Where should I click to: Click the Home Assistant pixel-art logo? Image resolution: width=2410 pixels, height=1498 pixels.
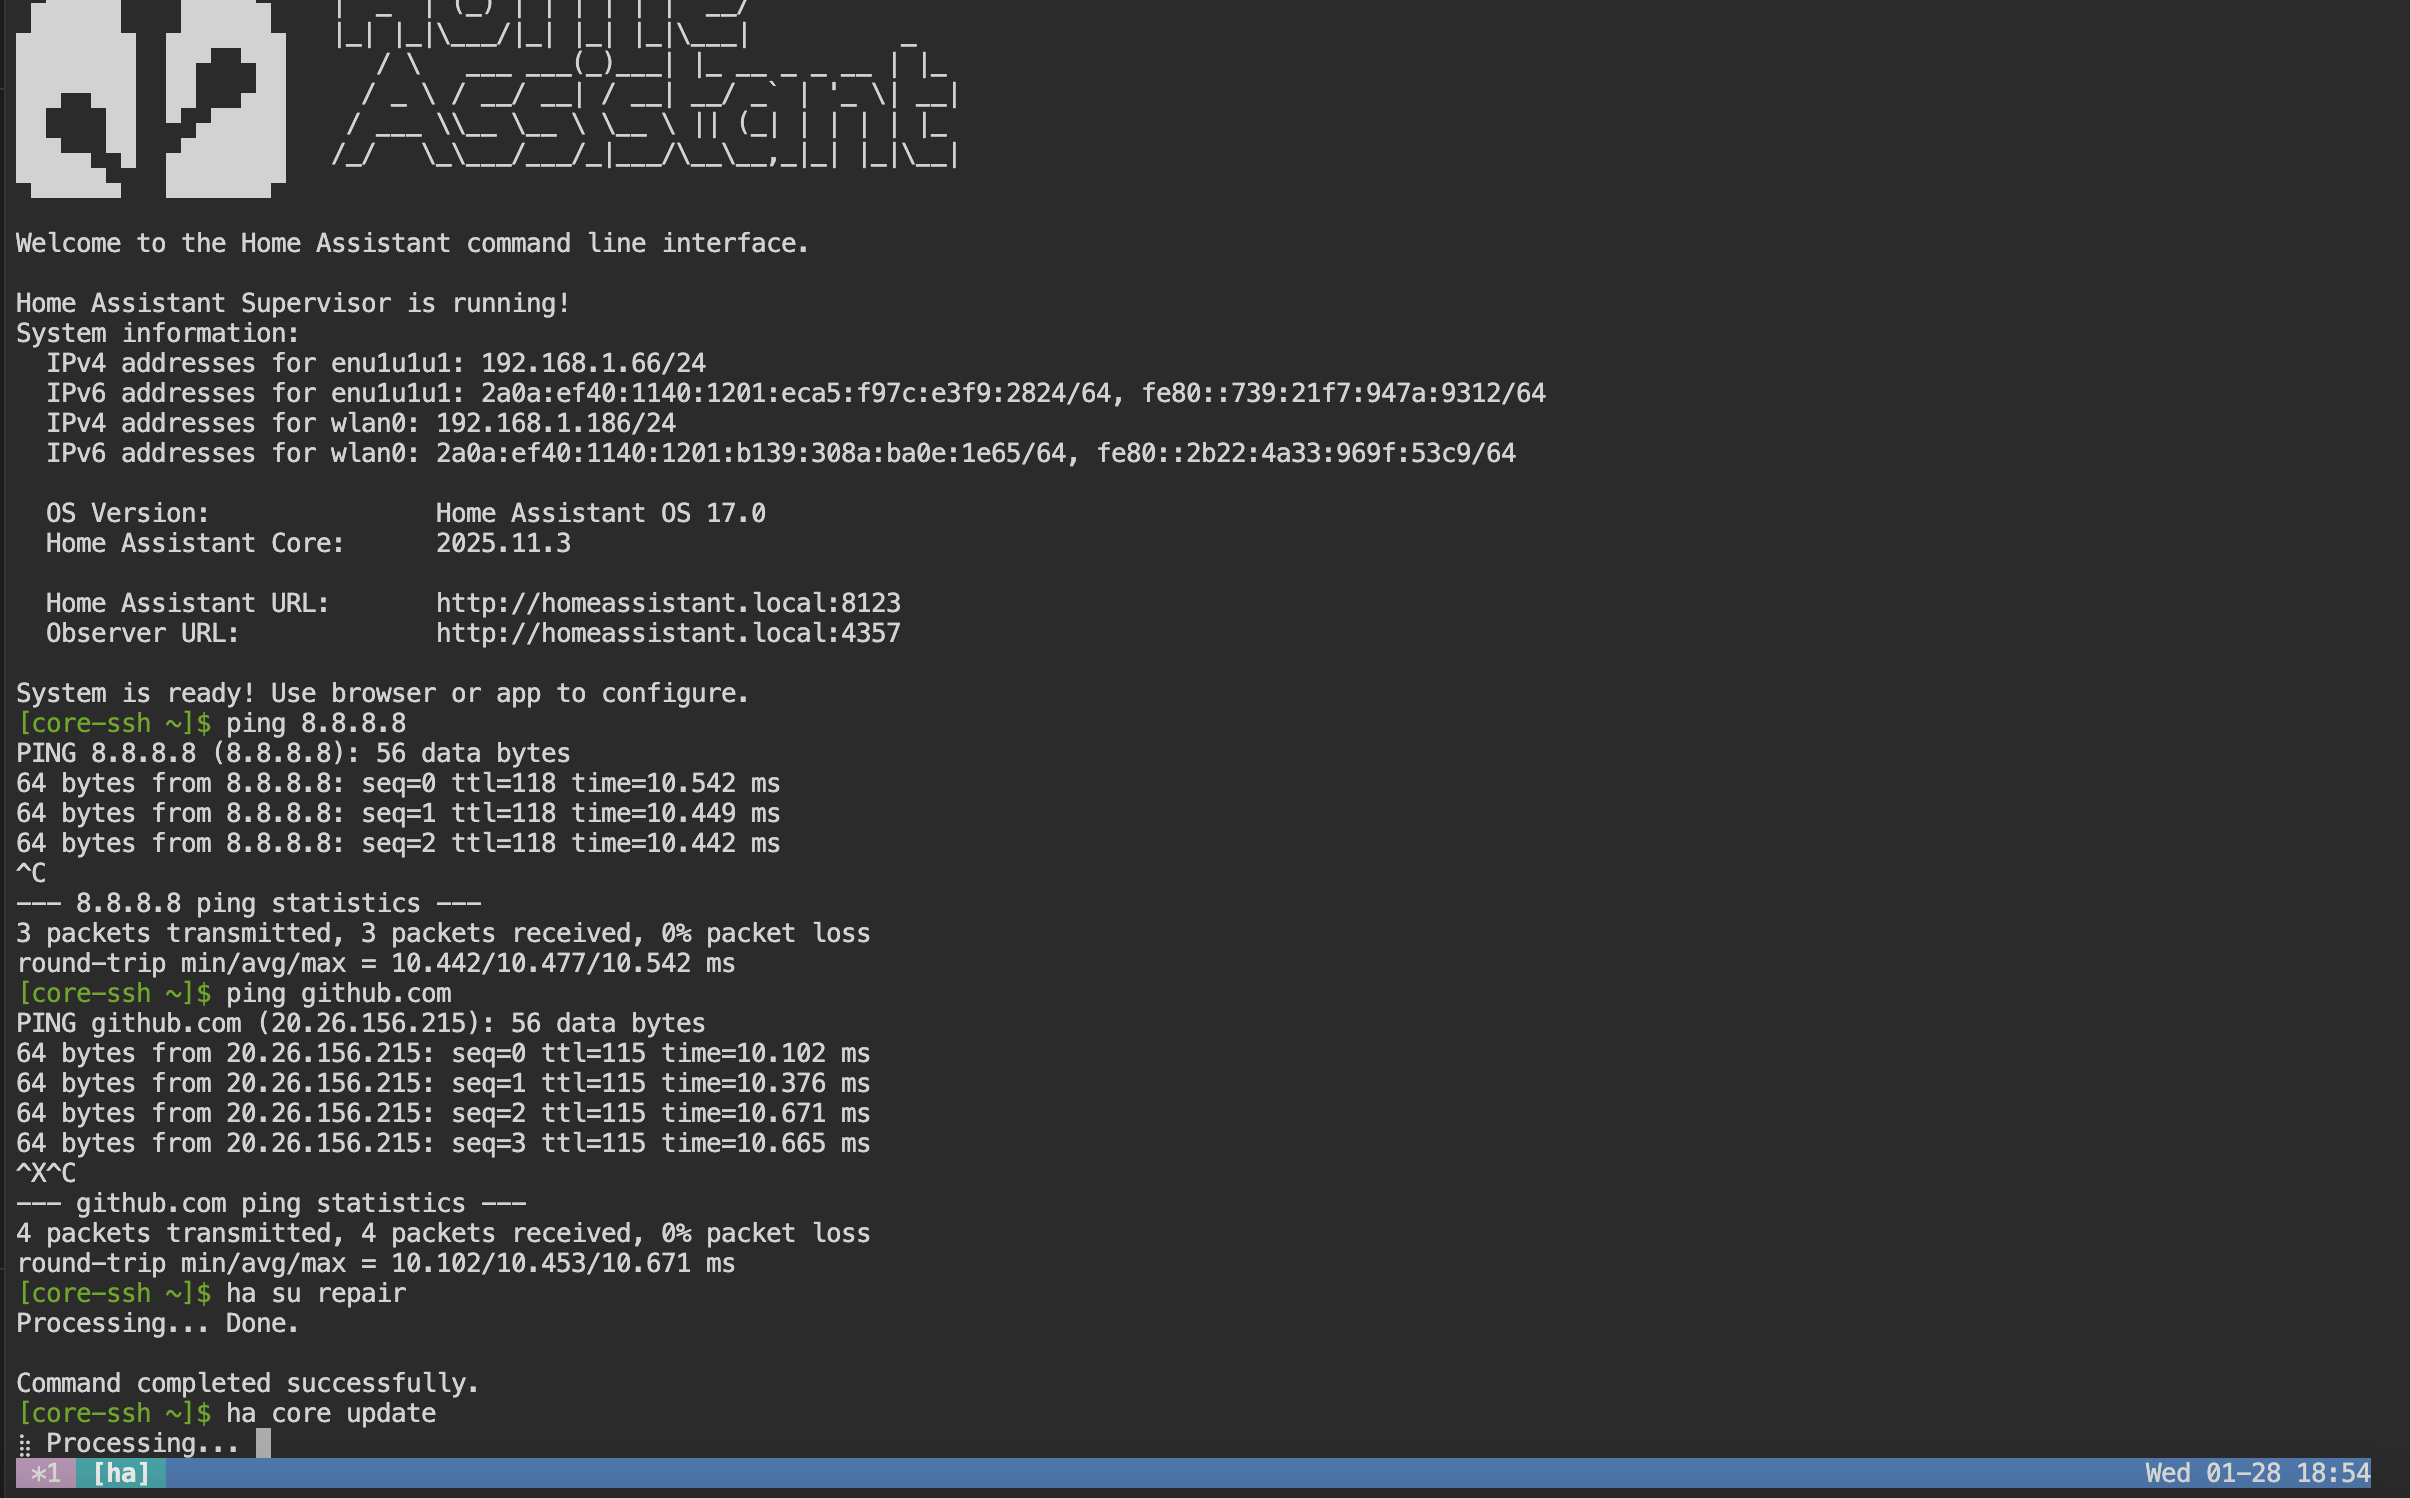click(x=150, y=100)
